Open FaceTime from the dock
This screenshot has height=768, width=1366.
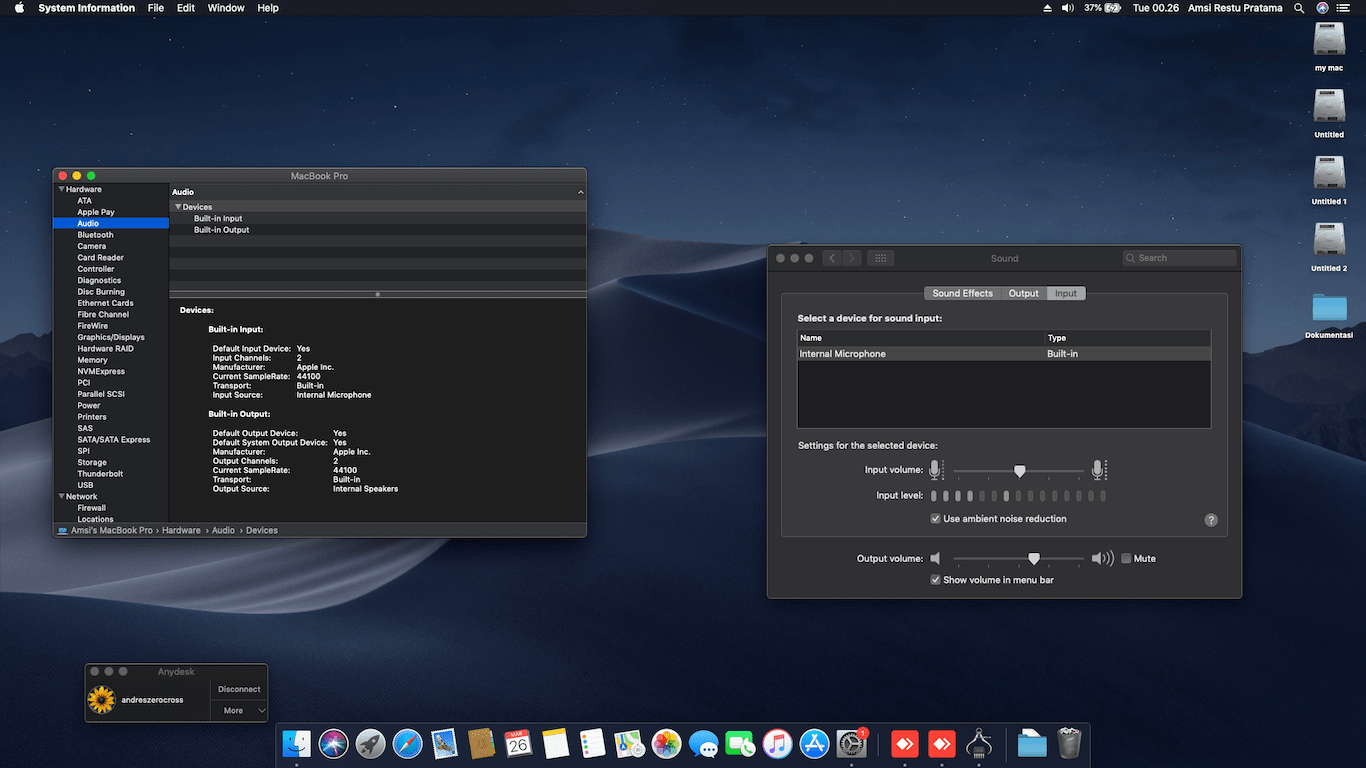coord(740,744)
